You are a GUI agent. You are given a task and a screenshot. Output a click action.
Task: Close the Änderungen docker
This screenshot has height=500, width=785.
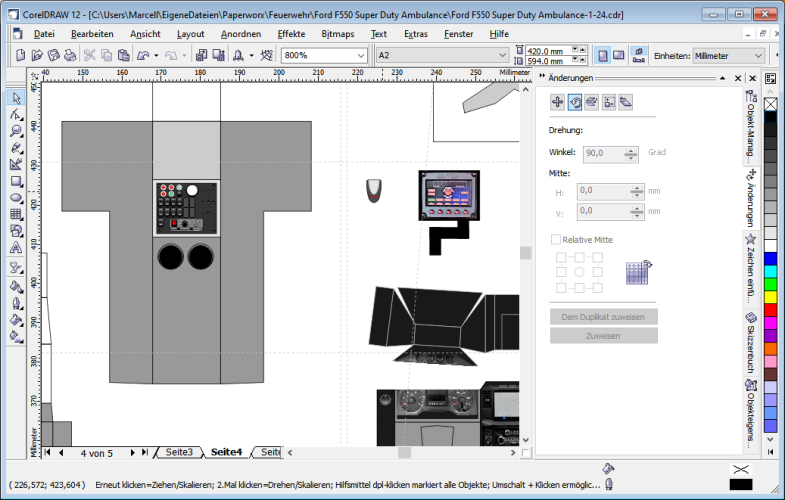(737, 78)
